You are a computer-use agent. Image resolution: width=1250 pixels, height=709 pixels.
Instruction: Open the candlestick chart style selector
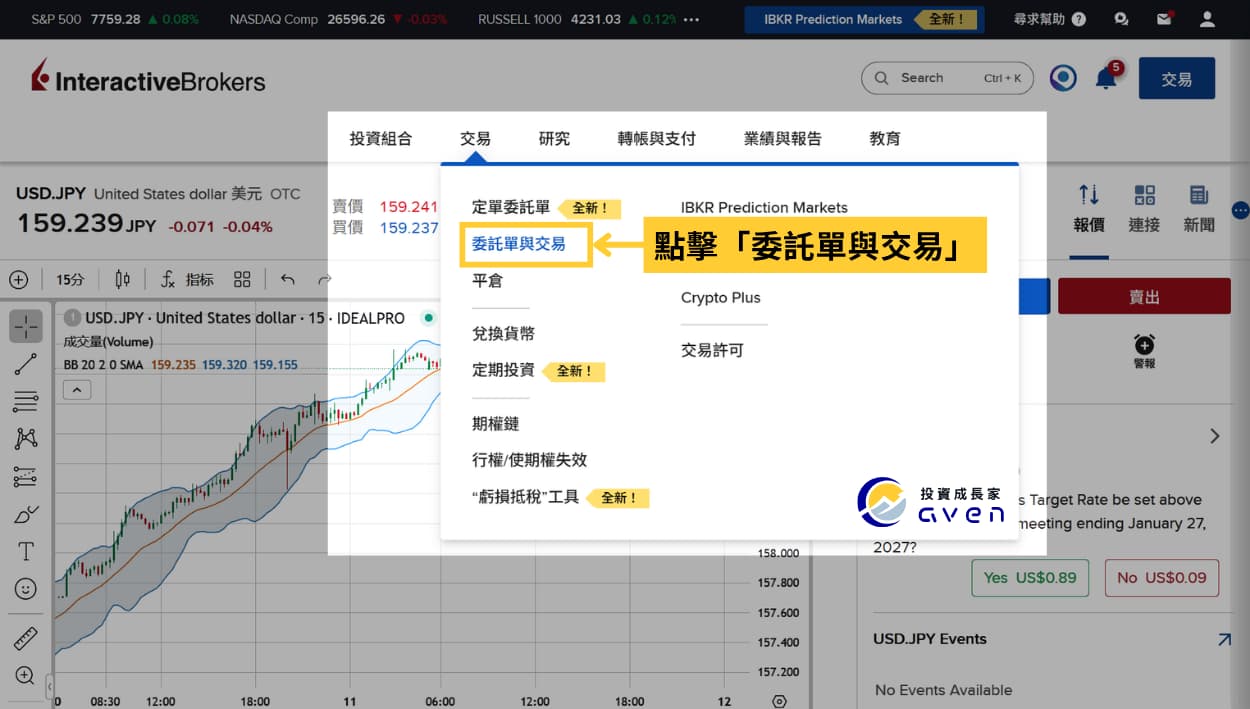point(123,280)
